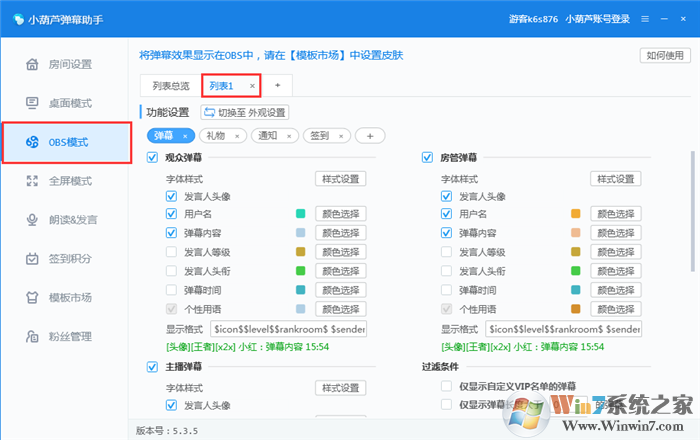The height and width of the screenshot is (440, 700).
Task: Open 模板市场 shirt icon
Action: (x=32, y=297)
